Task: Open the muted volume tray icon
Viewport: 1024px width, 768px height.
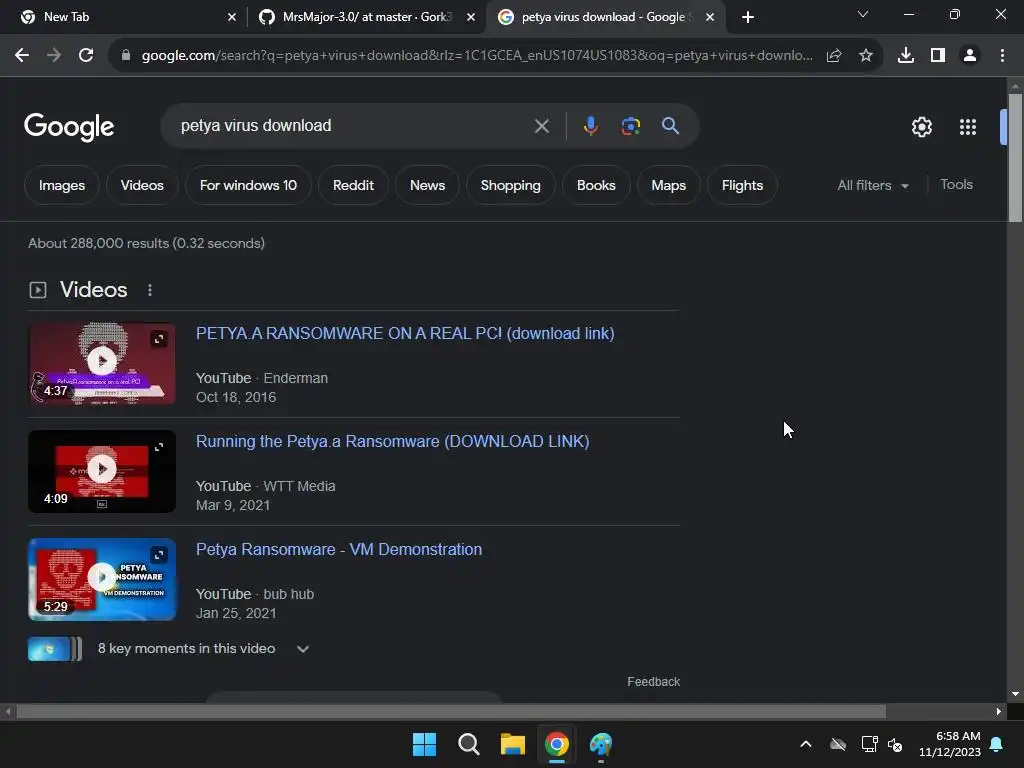Action: click(895, 744)
